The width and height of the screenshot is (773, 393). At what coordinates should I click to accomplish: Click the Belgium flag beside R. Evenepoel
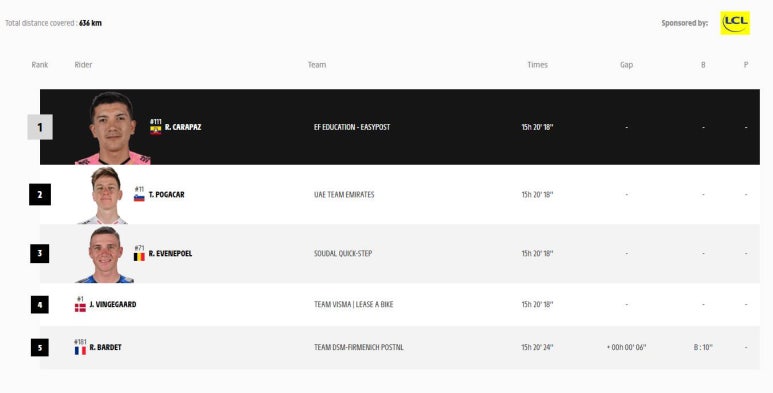(140, 257)
